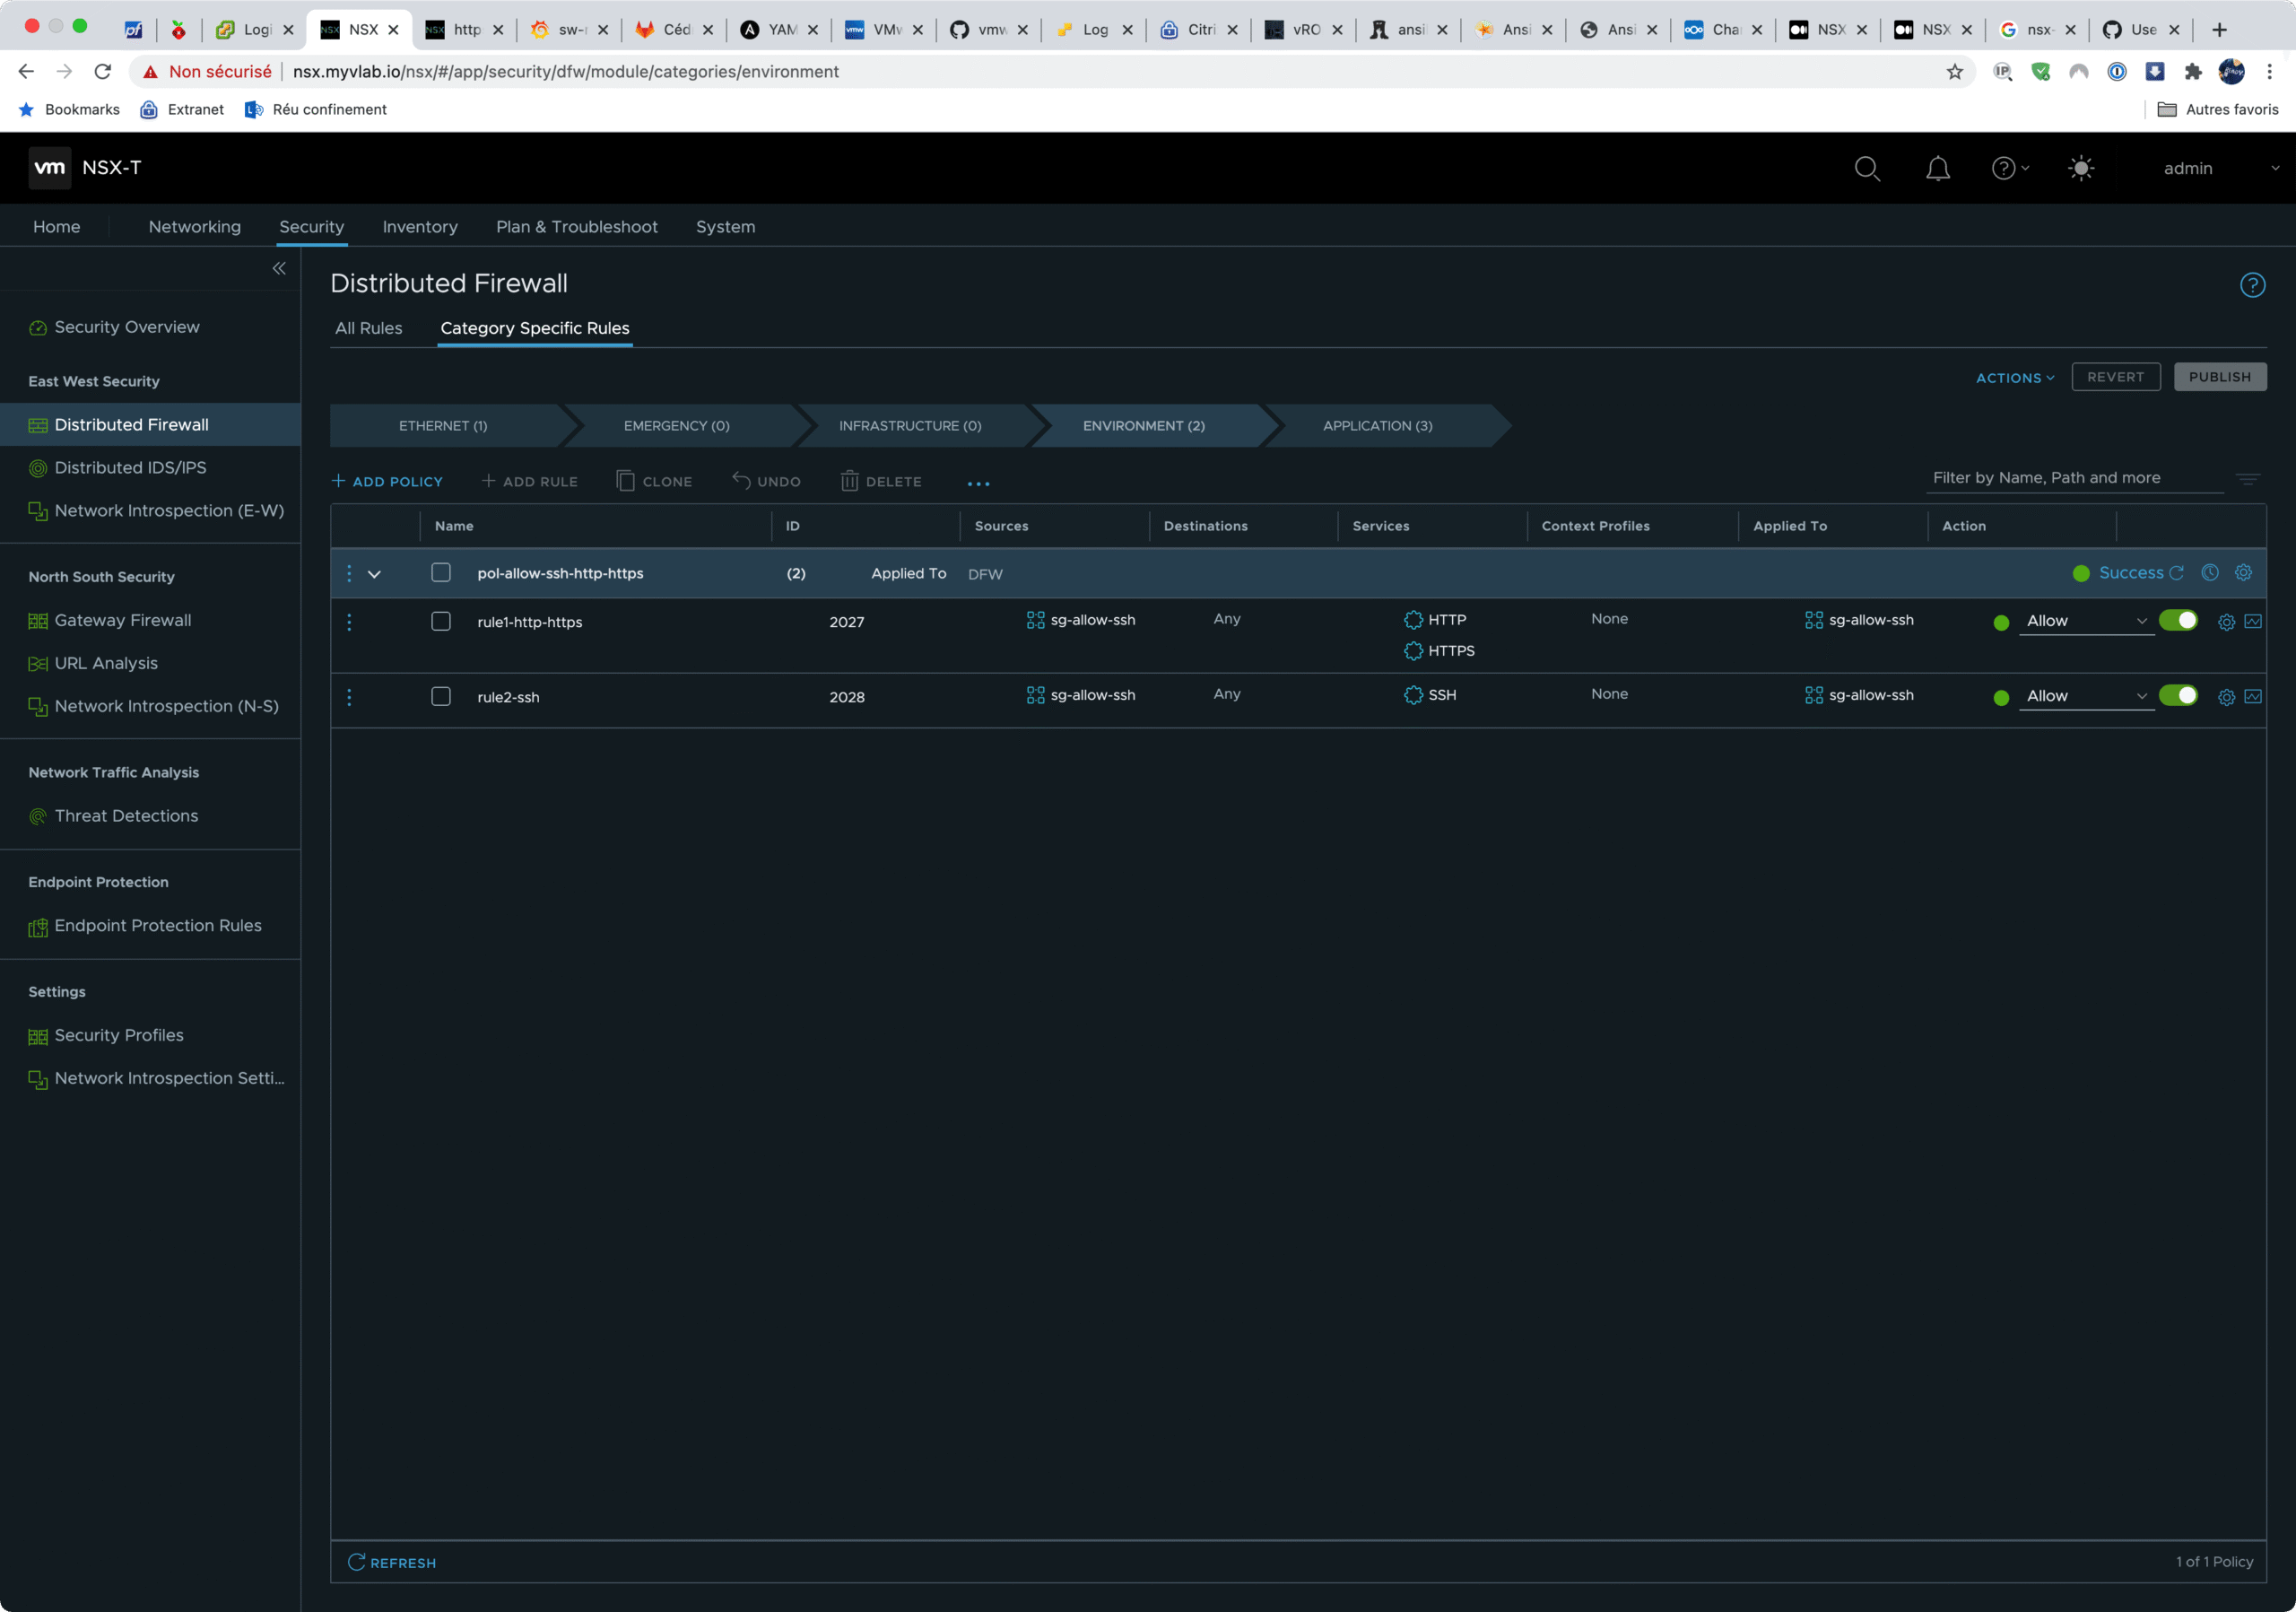Click the Filter by Name input field
The height and width of the screenshot is (1612, 2296).
[x=2074, y=478]
